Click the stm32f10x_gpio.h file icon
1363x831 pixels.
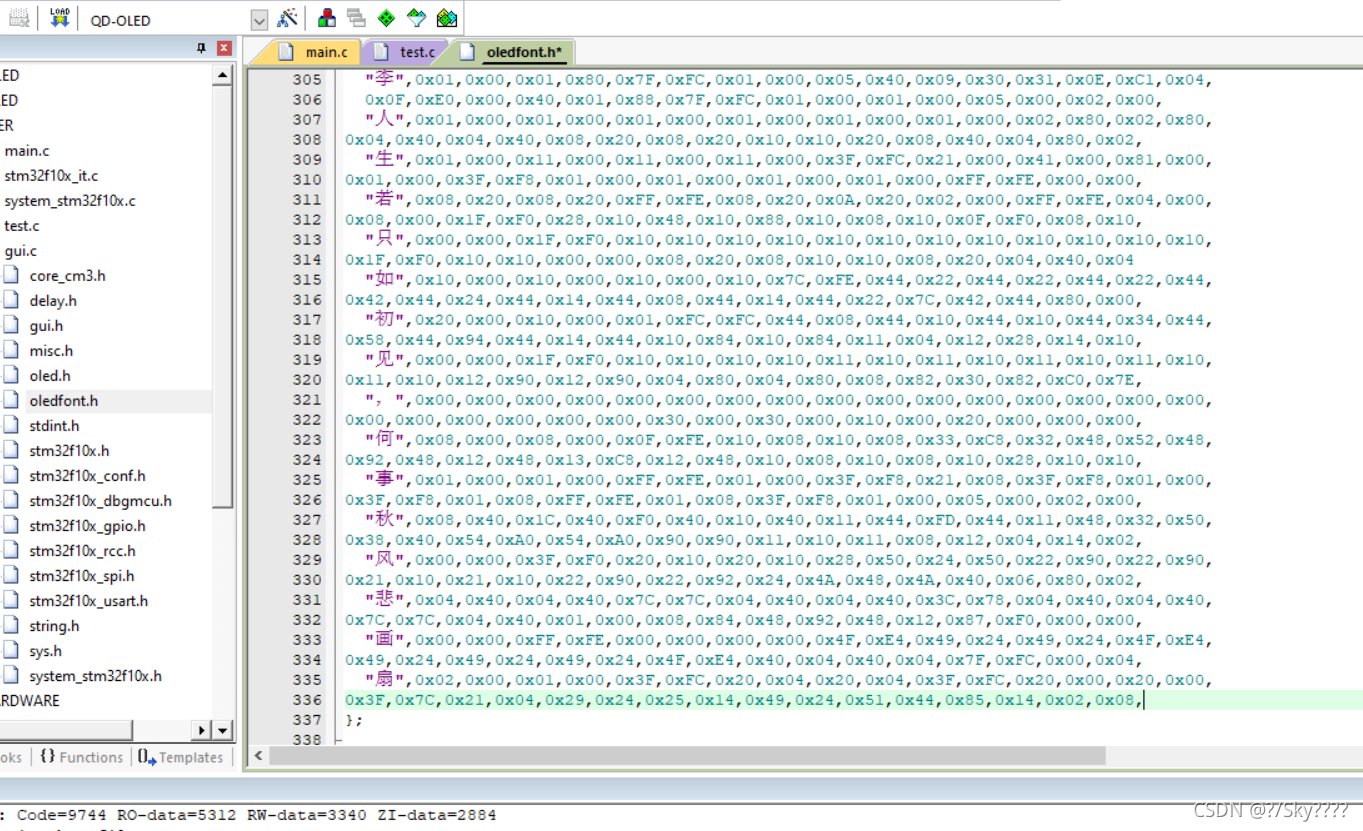[11, 525]
